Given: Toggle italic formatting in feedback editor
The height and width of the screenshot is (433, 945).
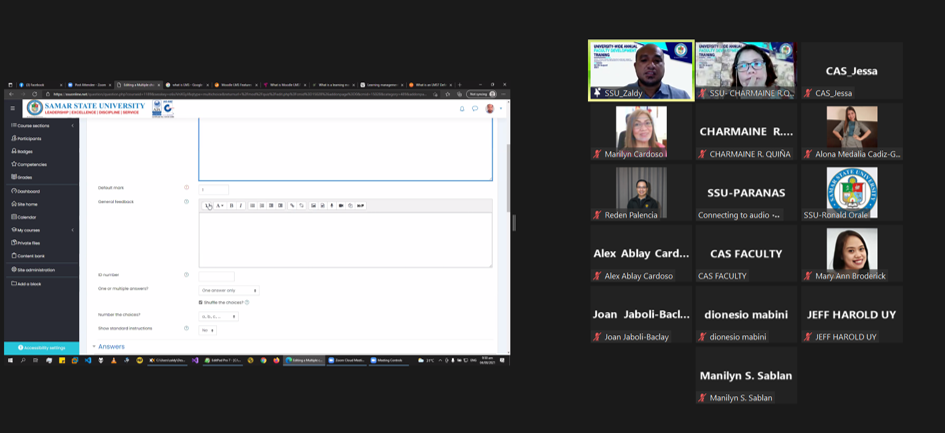Looking at the screenshot, I should coord(241,206).
